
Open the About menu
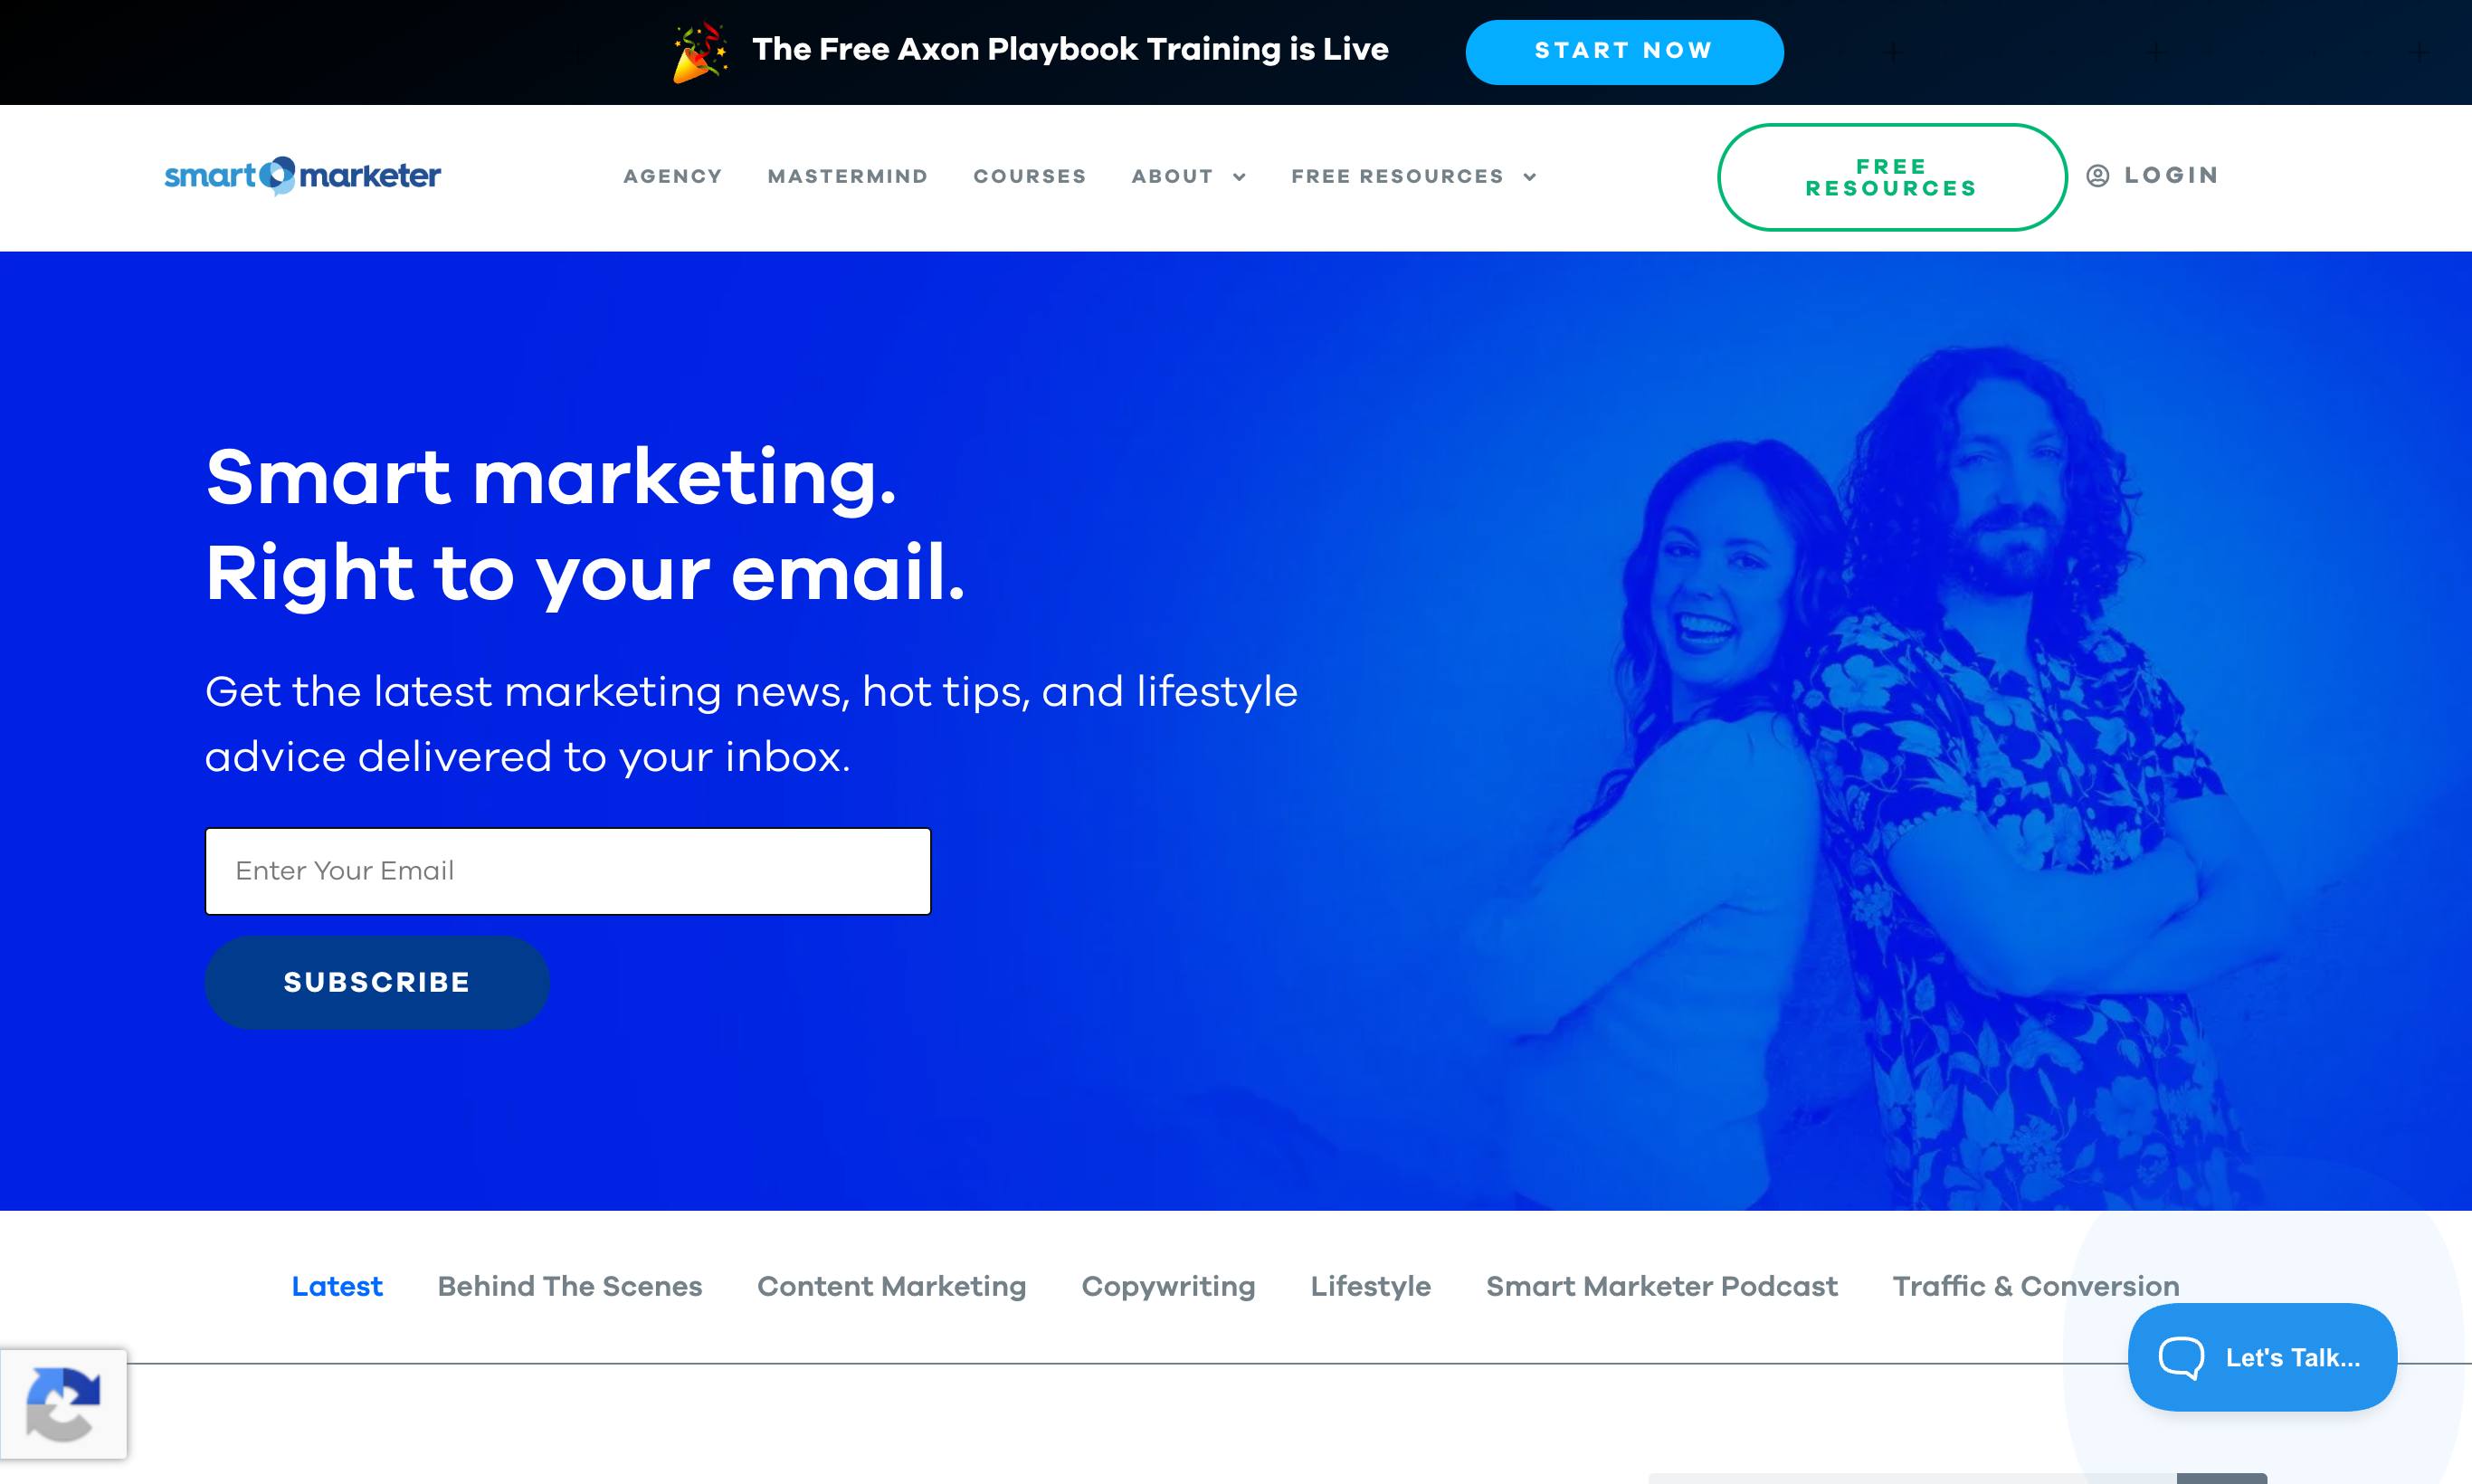pyautogui.click(x=1172, y=176)
